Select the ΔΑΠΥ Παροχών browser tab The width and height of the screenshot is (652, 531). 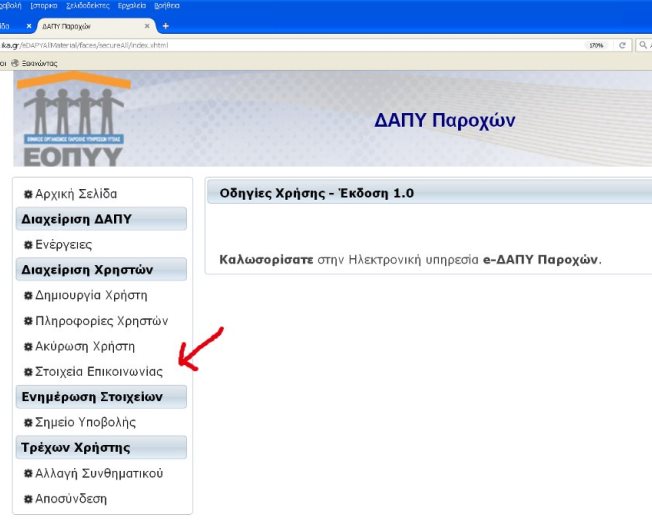coord(96,26)
